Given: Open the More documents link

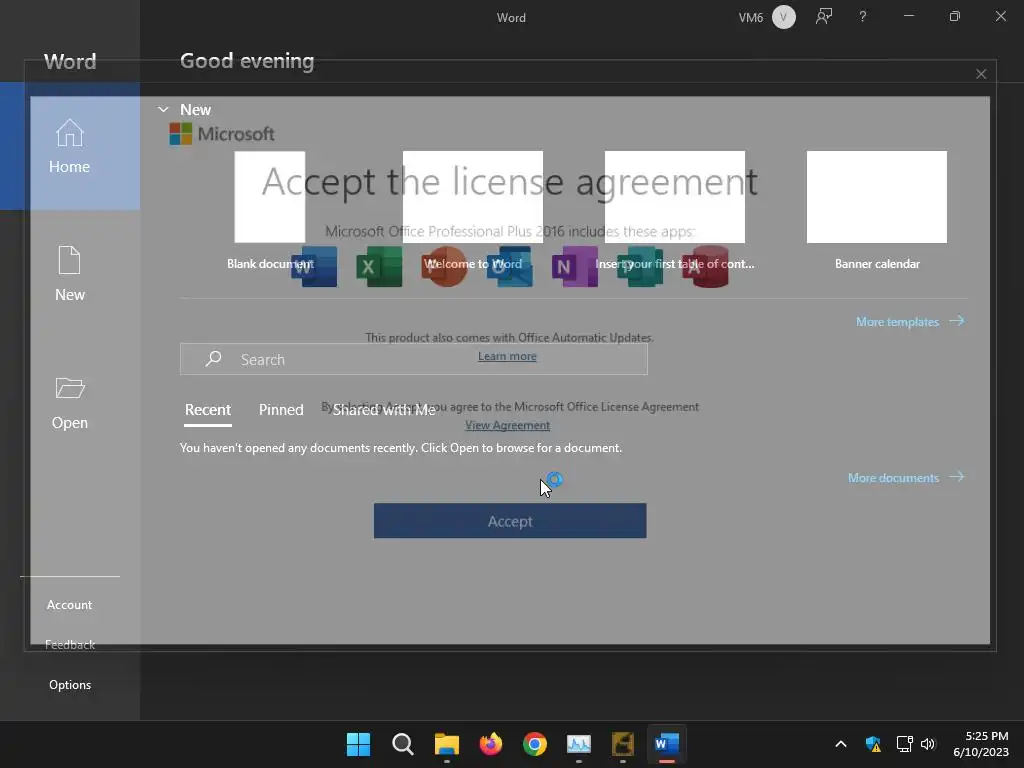Looking at the screenshot, I should click(906, 477).
